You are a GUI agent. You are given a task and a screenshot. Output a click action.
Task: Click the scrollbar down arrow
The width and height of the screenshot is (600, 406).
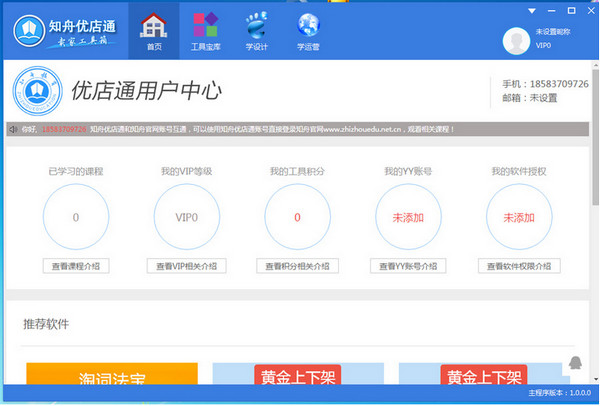coord(595,379)
